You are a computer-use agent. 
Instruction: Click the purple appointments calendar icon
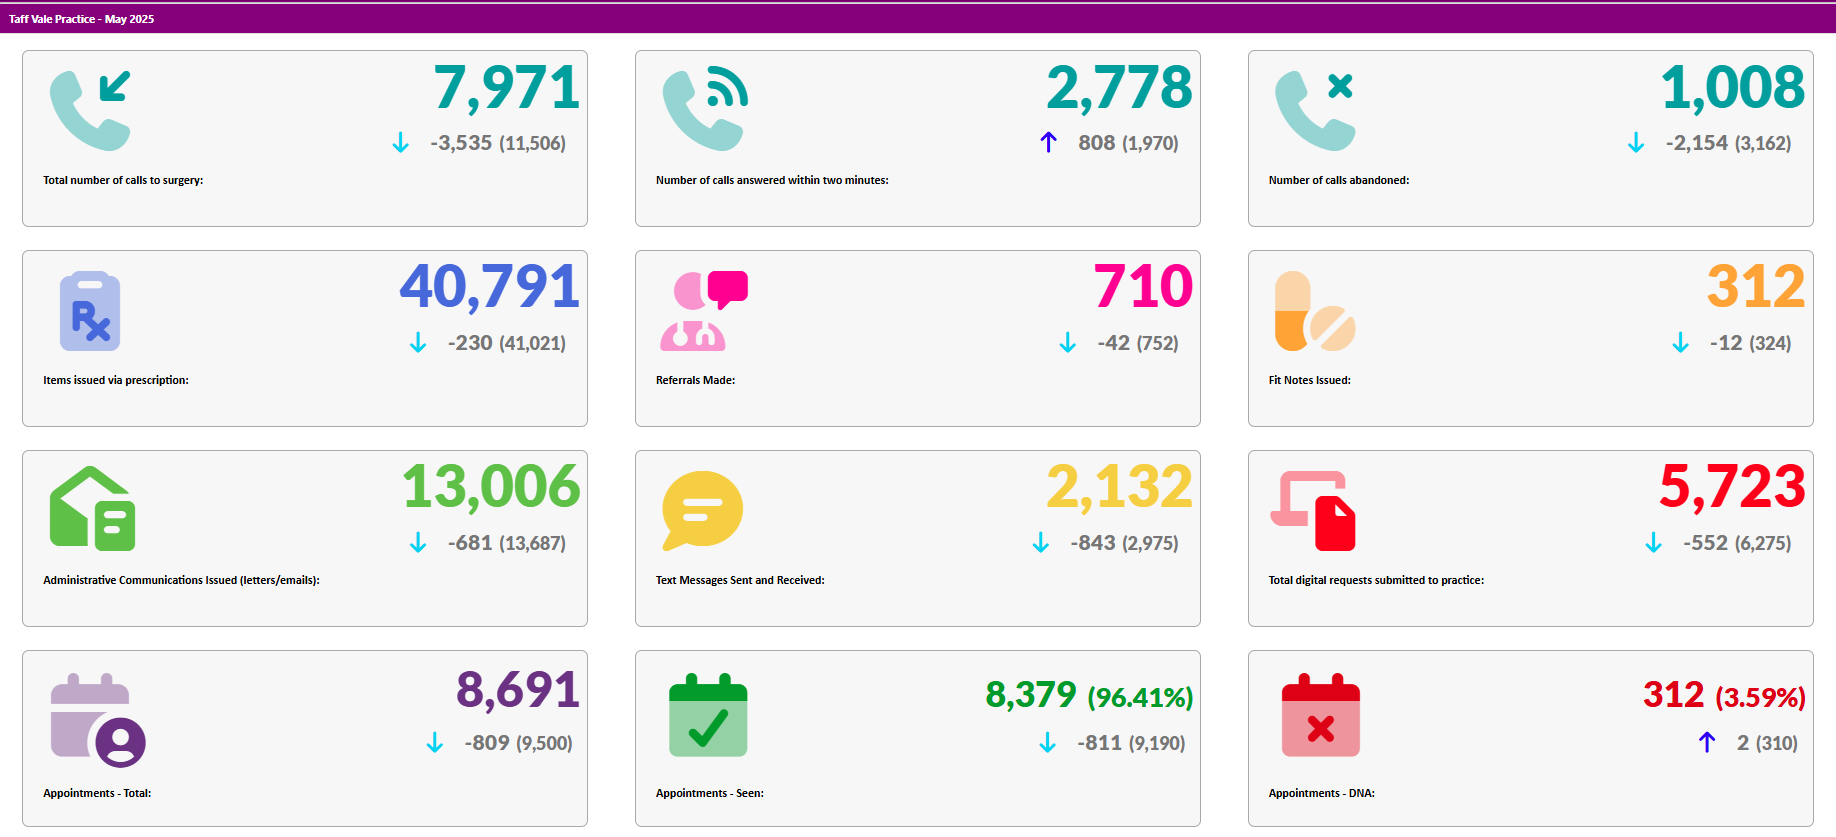(97, 720)
